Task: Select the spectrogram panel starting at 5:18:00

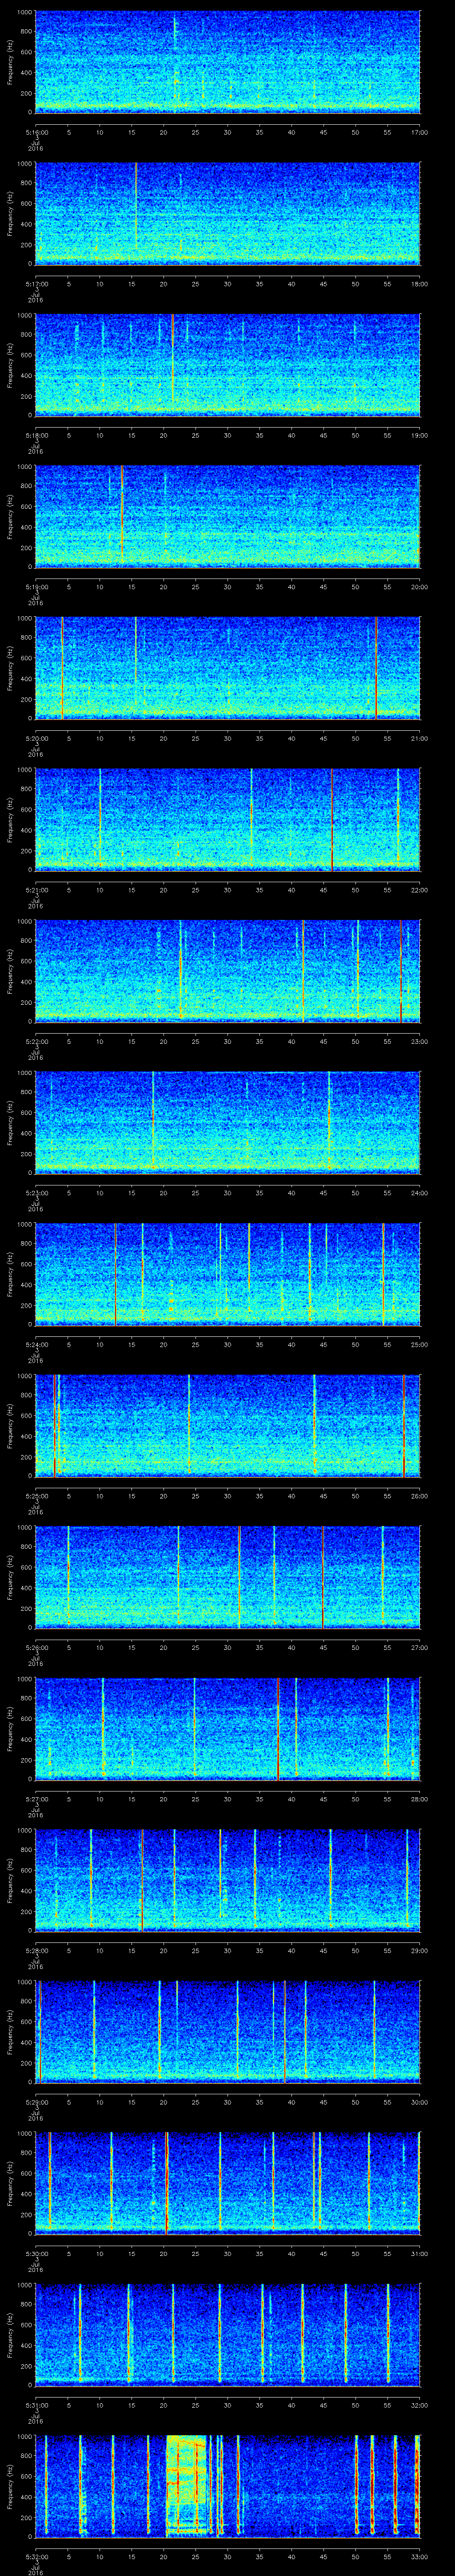Action: [x=227, y=365]
